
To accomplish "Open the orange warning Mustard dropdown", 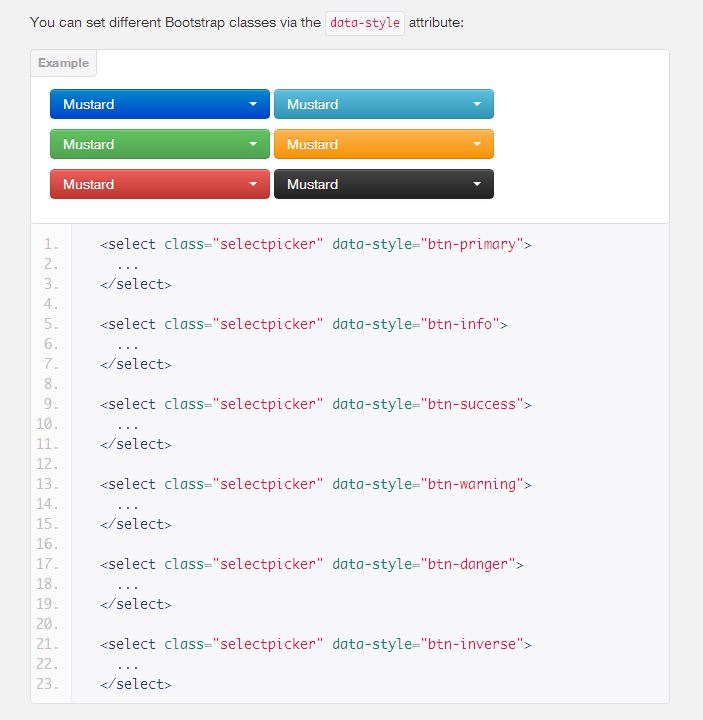I will [x=384, y=144].
